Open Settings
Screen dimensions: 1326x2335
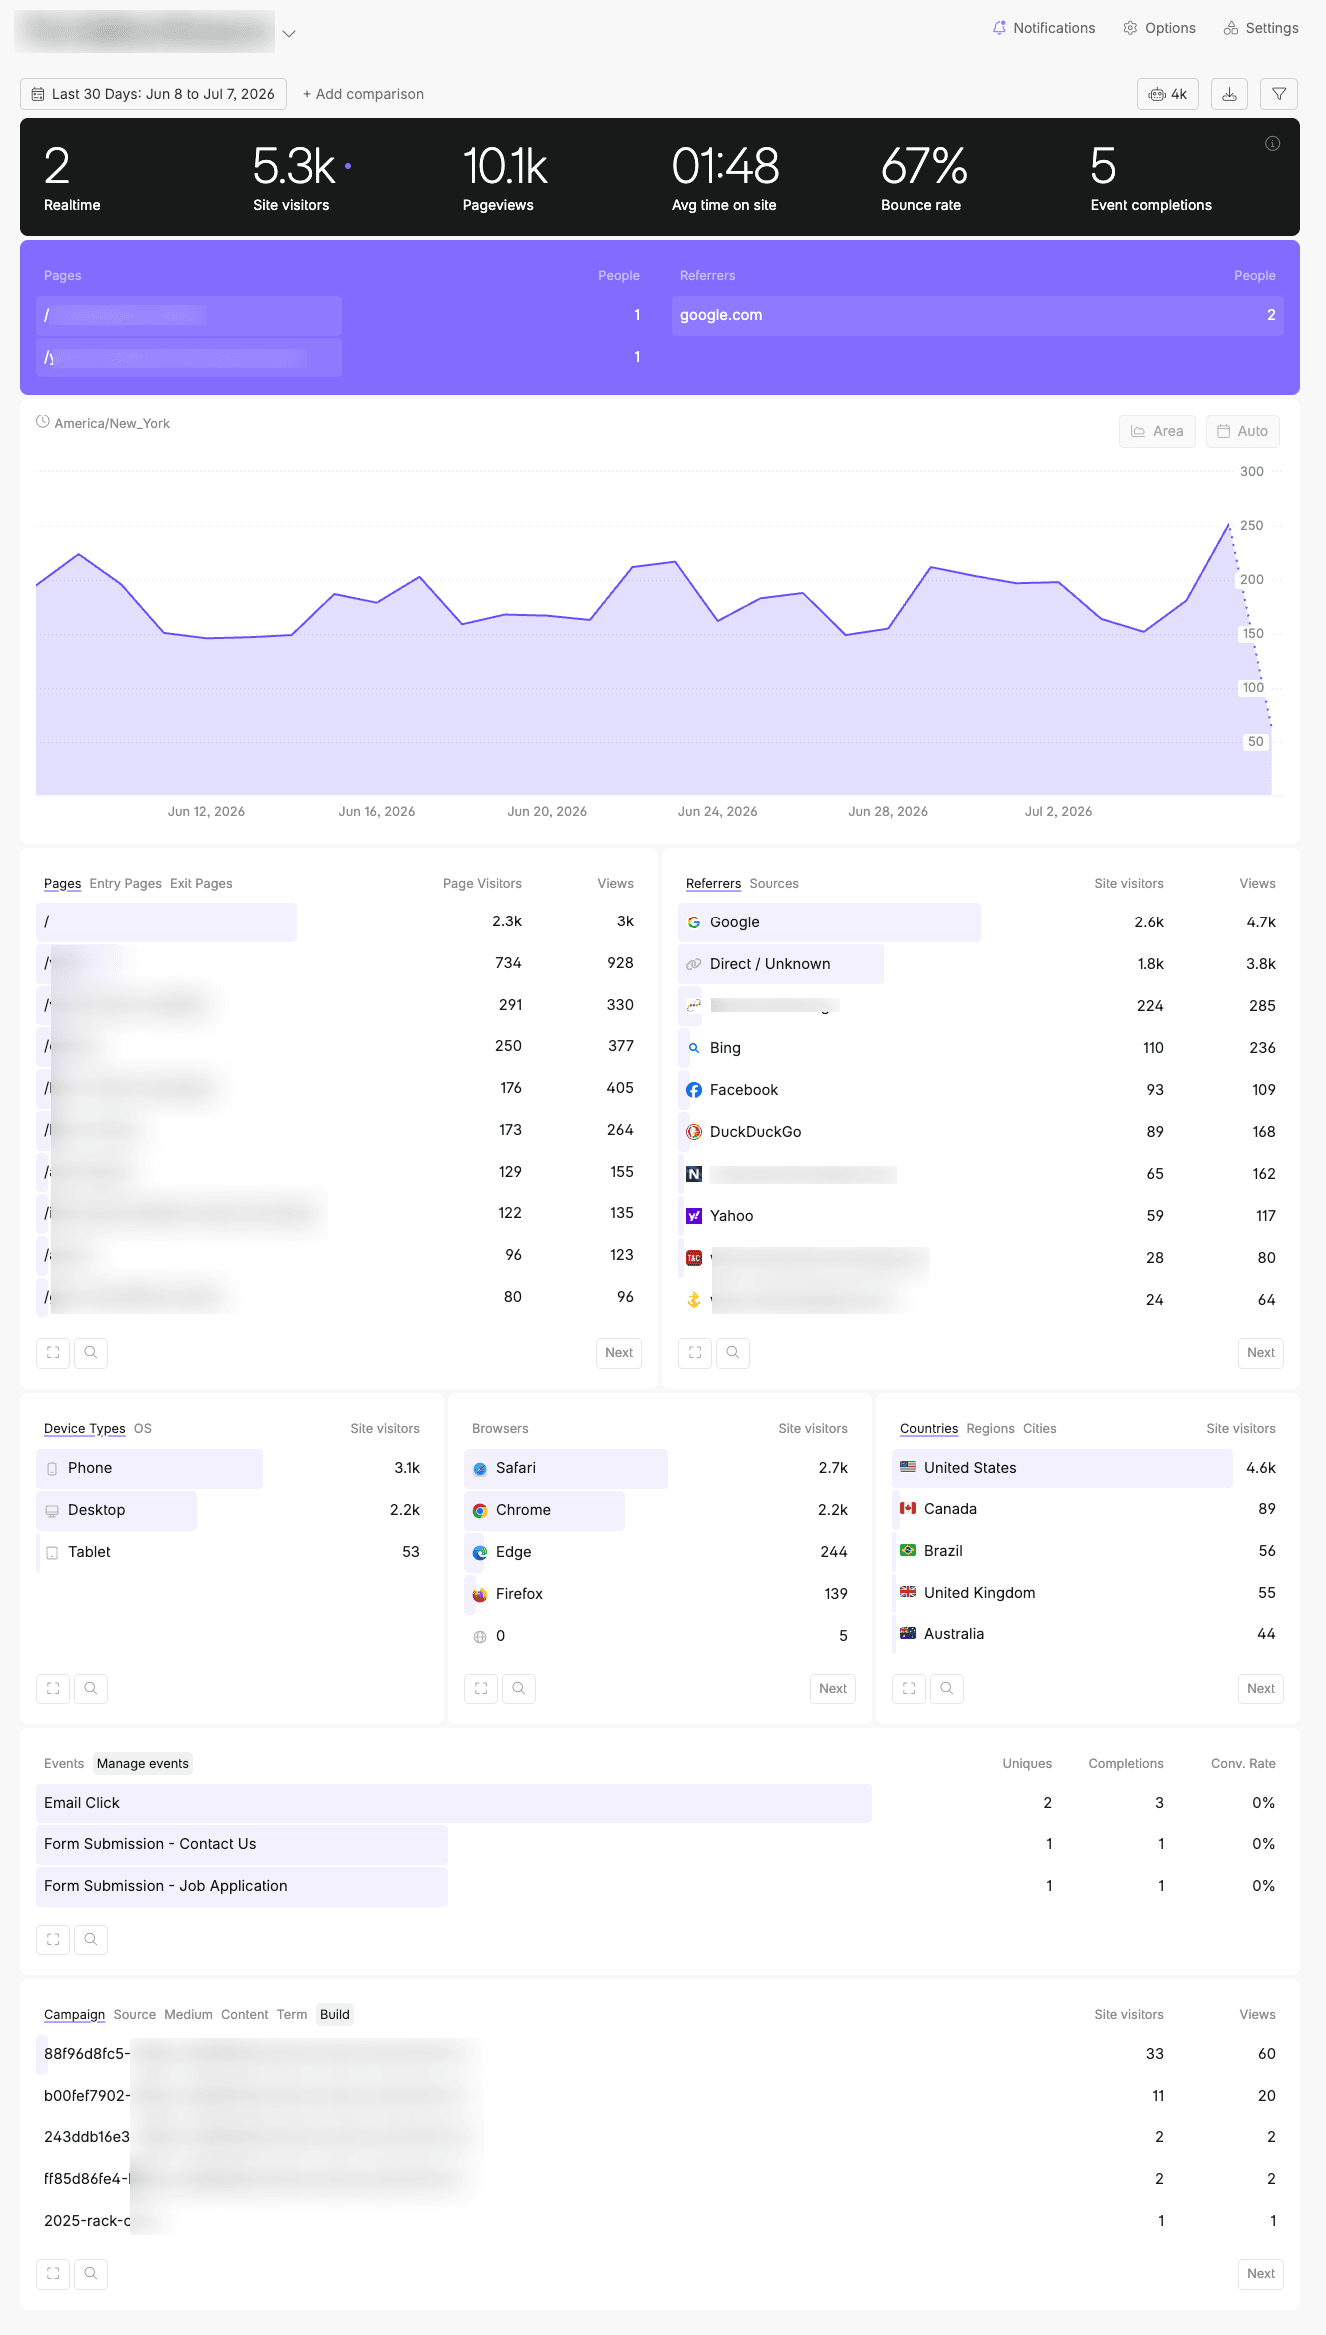click(1260, 28)
